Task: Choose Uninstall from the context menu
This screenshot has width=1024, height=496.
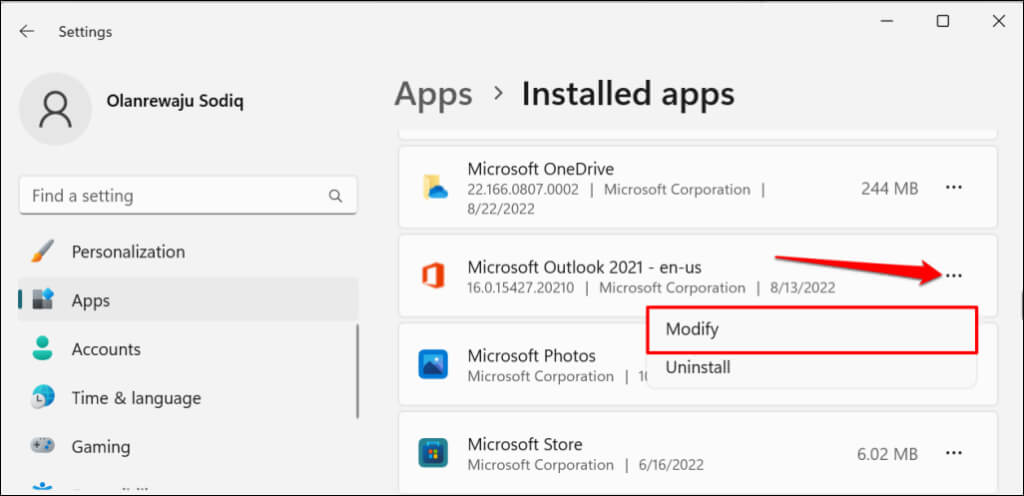Action: tap(698, 367)
